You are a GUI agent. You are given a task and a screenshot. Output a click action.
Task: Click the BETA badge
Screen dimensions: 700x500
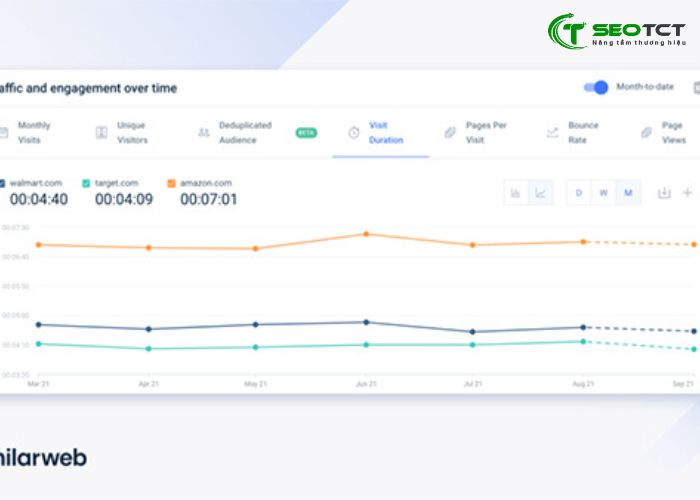(x=306, y=133)
